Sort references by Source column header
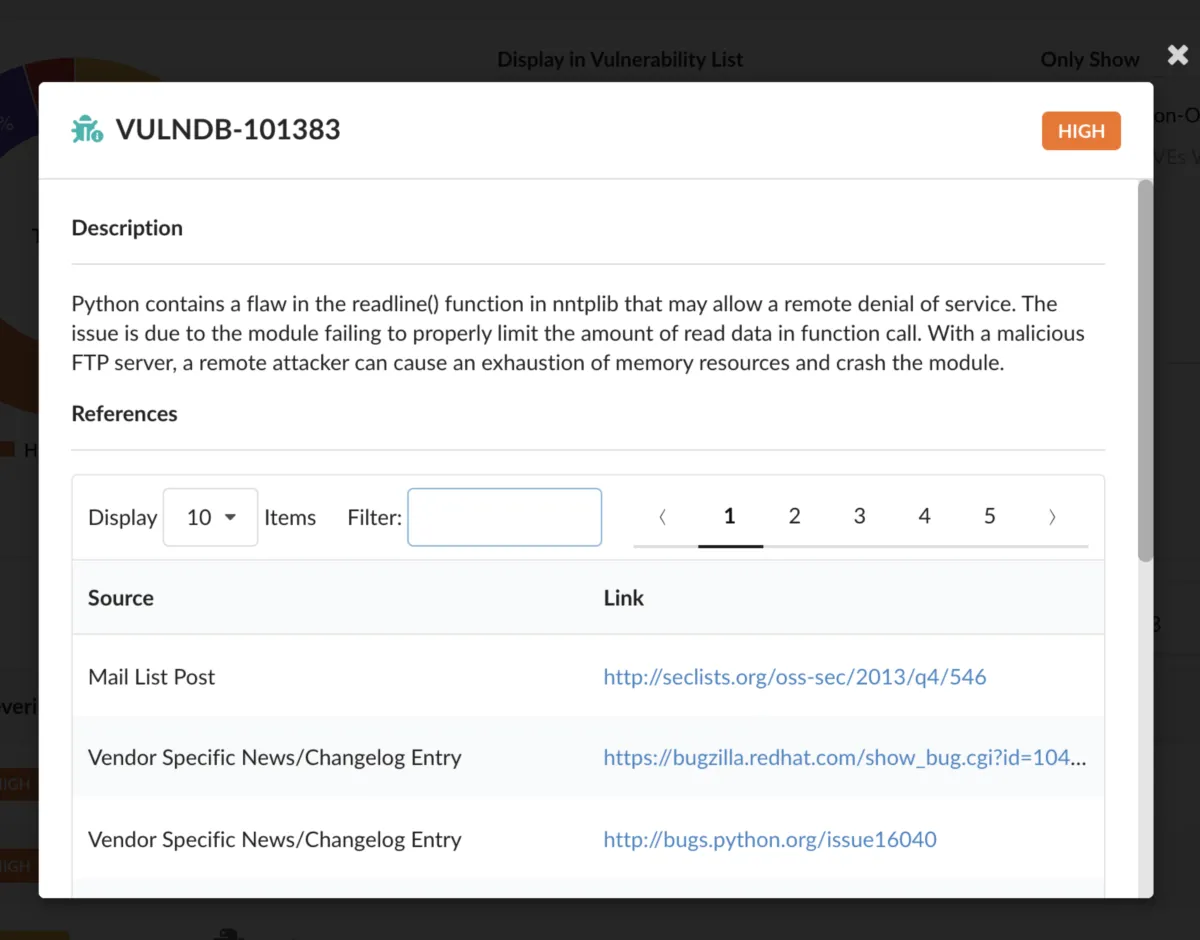The height and width of the screenshot is (940, 1200). [121, 598]
